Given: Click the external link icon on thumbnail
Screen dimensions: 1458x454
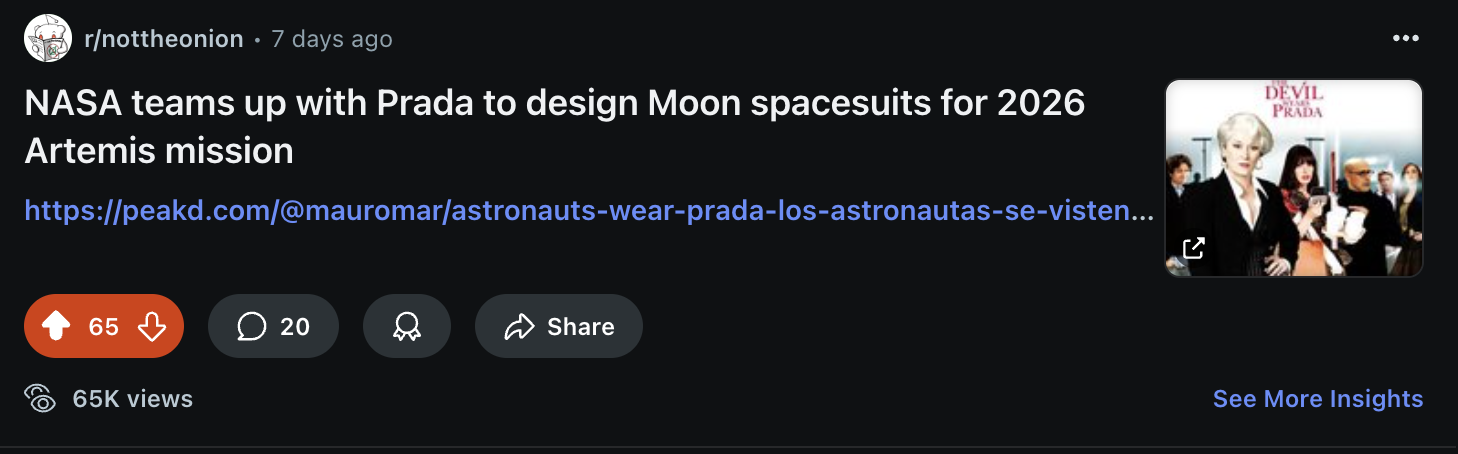Looking at the screenshot, I should point(1194,248).
